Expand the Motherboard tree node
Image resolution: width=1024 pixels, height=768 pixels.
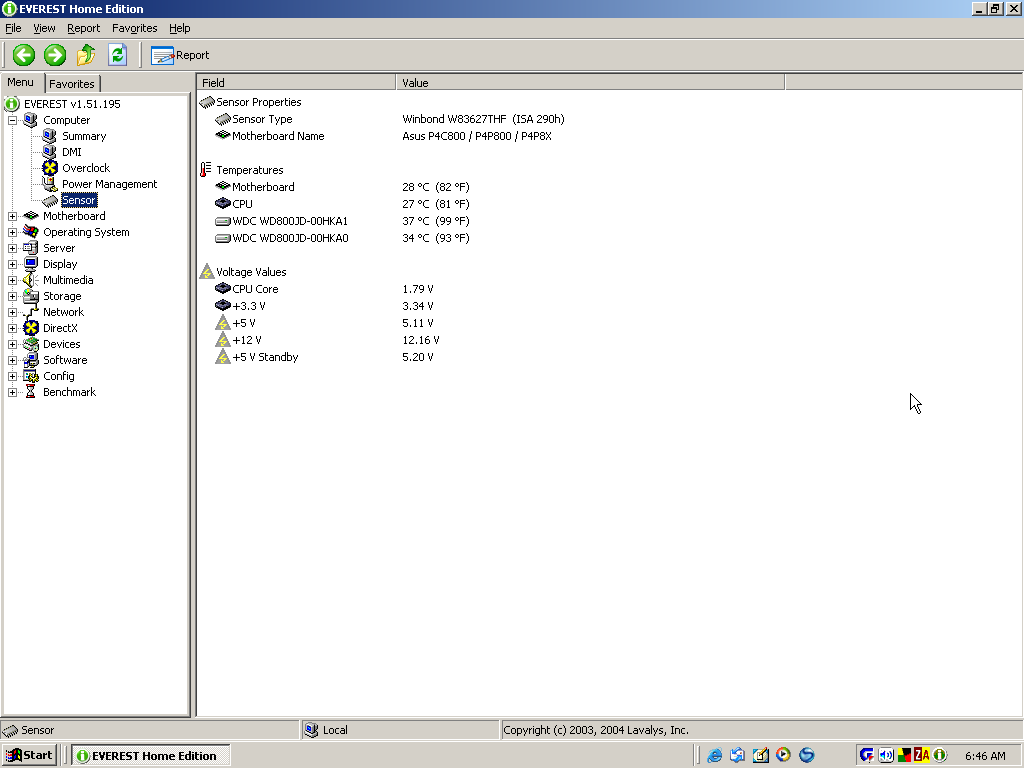tap(12, 216)
